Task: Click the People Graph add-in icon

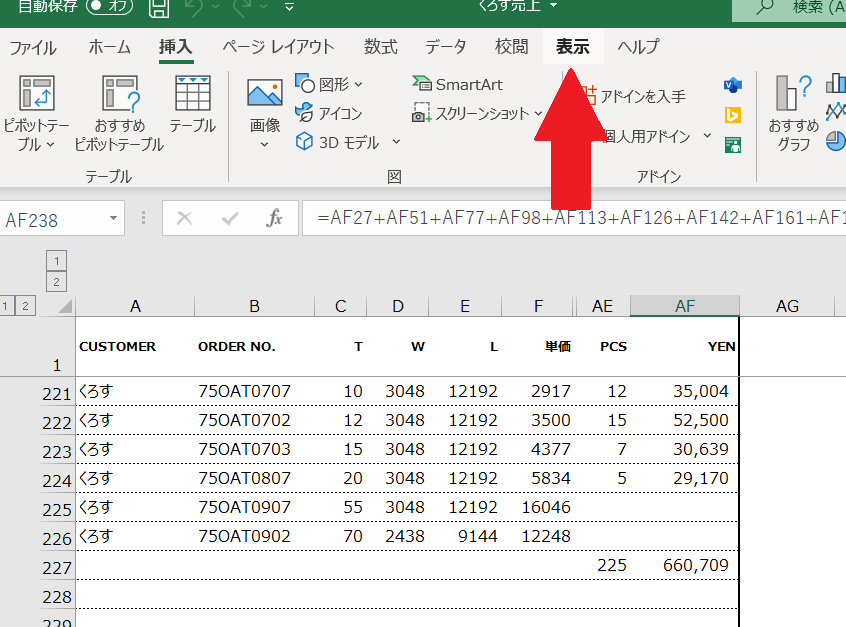Action: (x=733, y=145)
